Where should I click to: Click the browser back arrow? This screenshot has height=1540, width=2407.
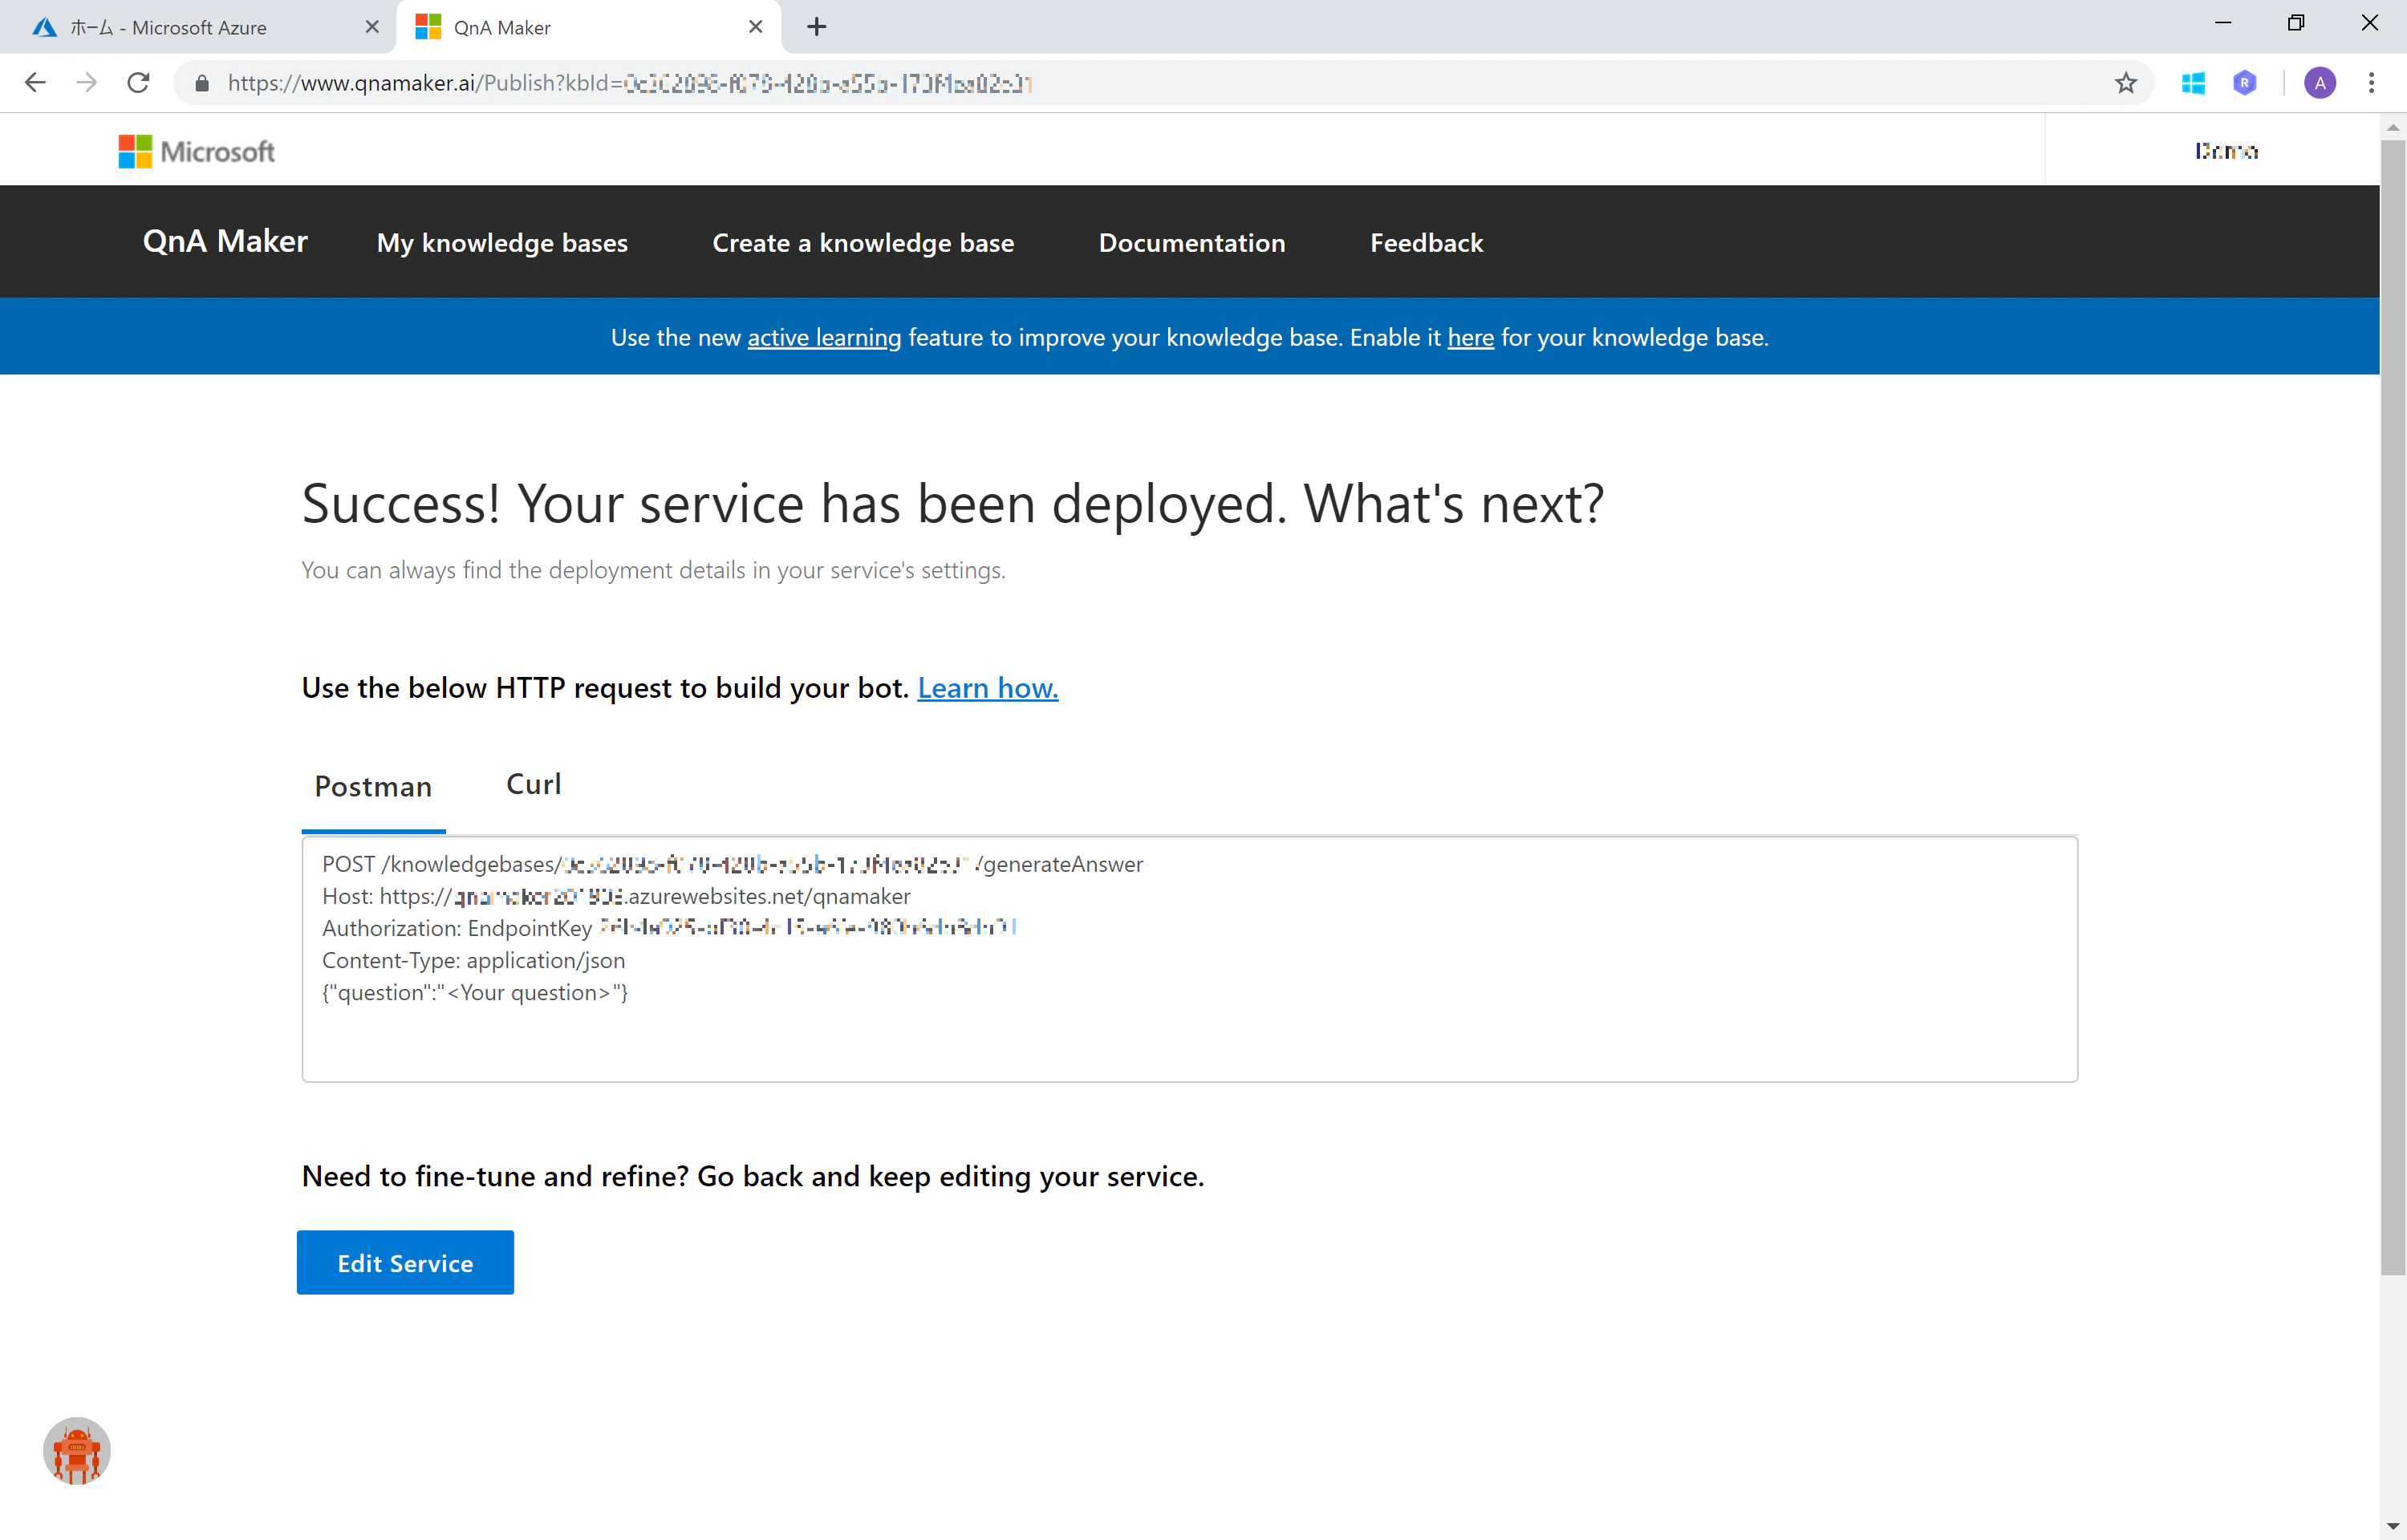click(x=35, y=83)
